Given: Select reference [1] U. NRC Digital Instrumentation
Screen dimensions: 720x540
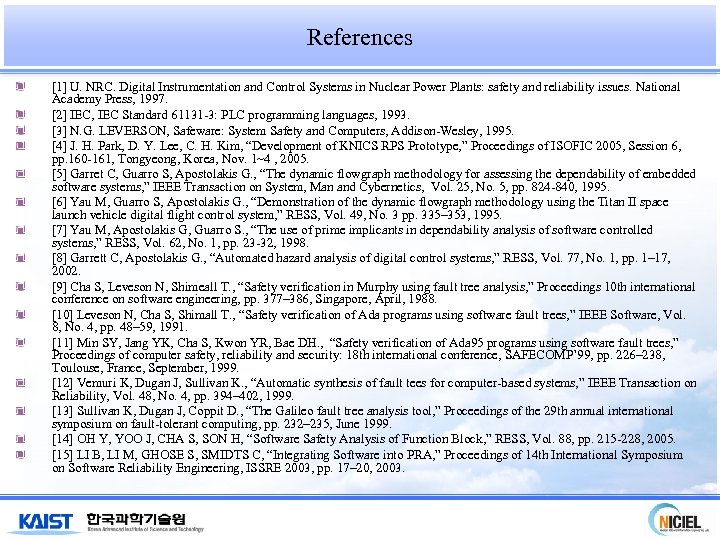Looking at the screenshot, I should pos(366,93).
